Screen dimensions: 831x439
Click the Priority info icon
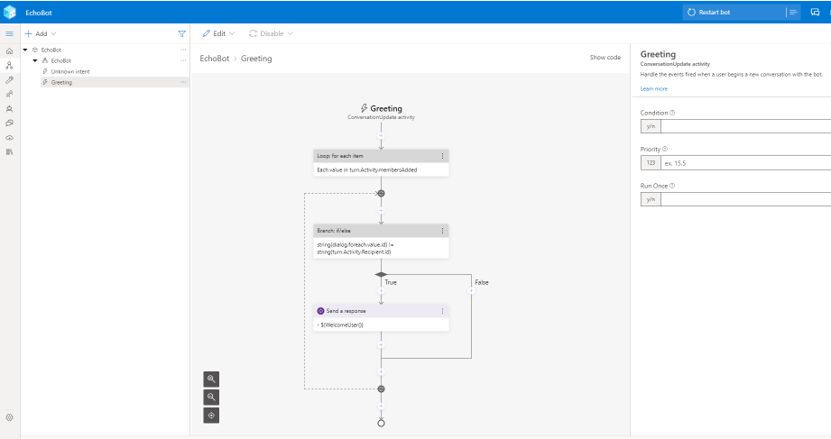pyautogui.click(x=665, y=149)
